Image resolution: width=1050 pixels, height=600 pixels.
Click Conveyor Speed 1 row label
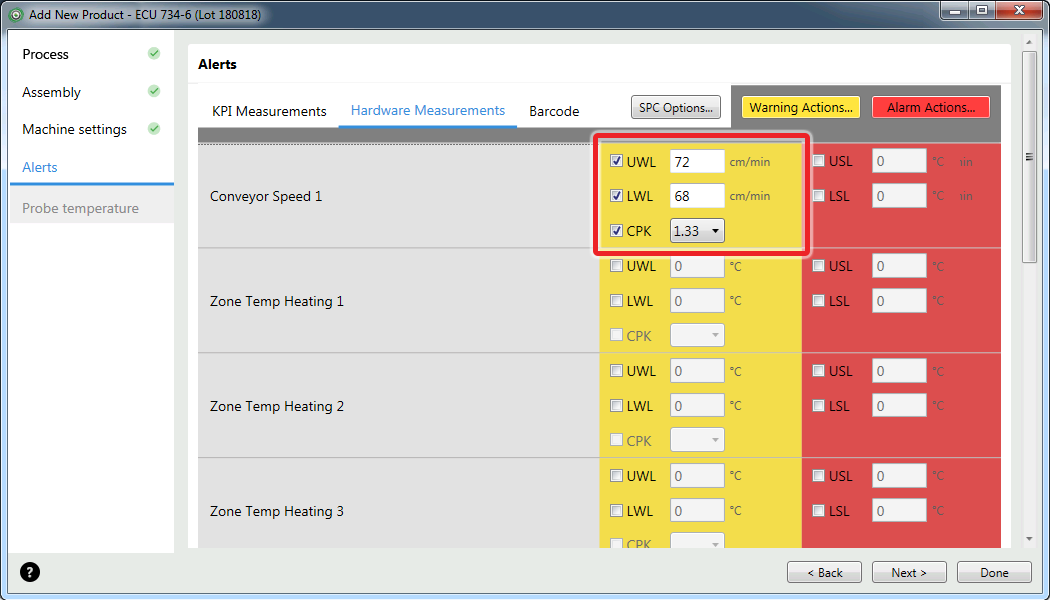point(266,196)
